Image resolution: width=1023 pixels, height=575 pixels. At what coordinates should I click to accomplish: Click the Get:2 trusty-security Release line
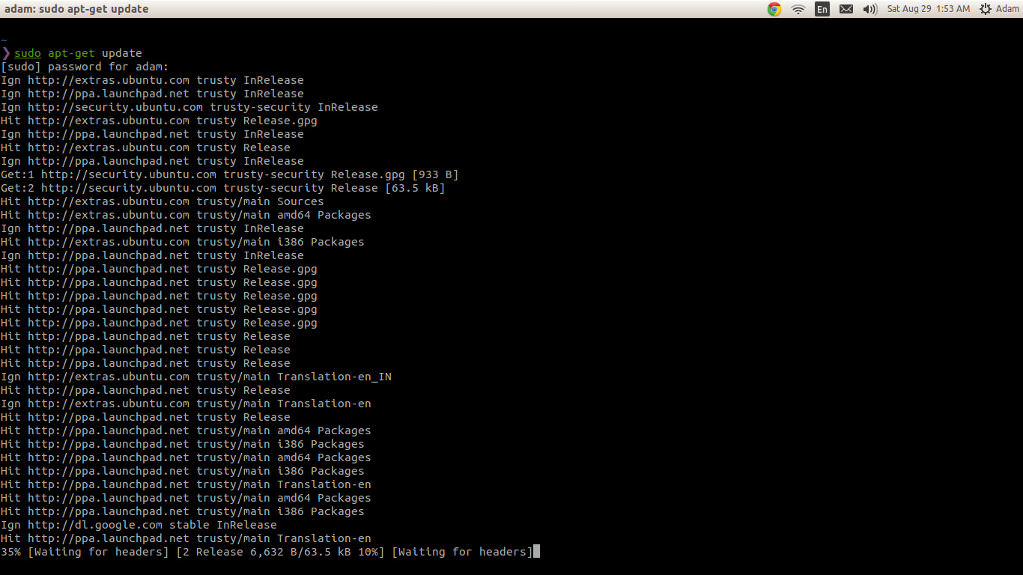point(222,188)
